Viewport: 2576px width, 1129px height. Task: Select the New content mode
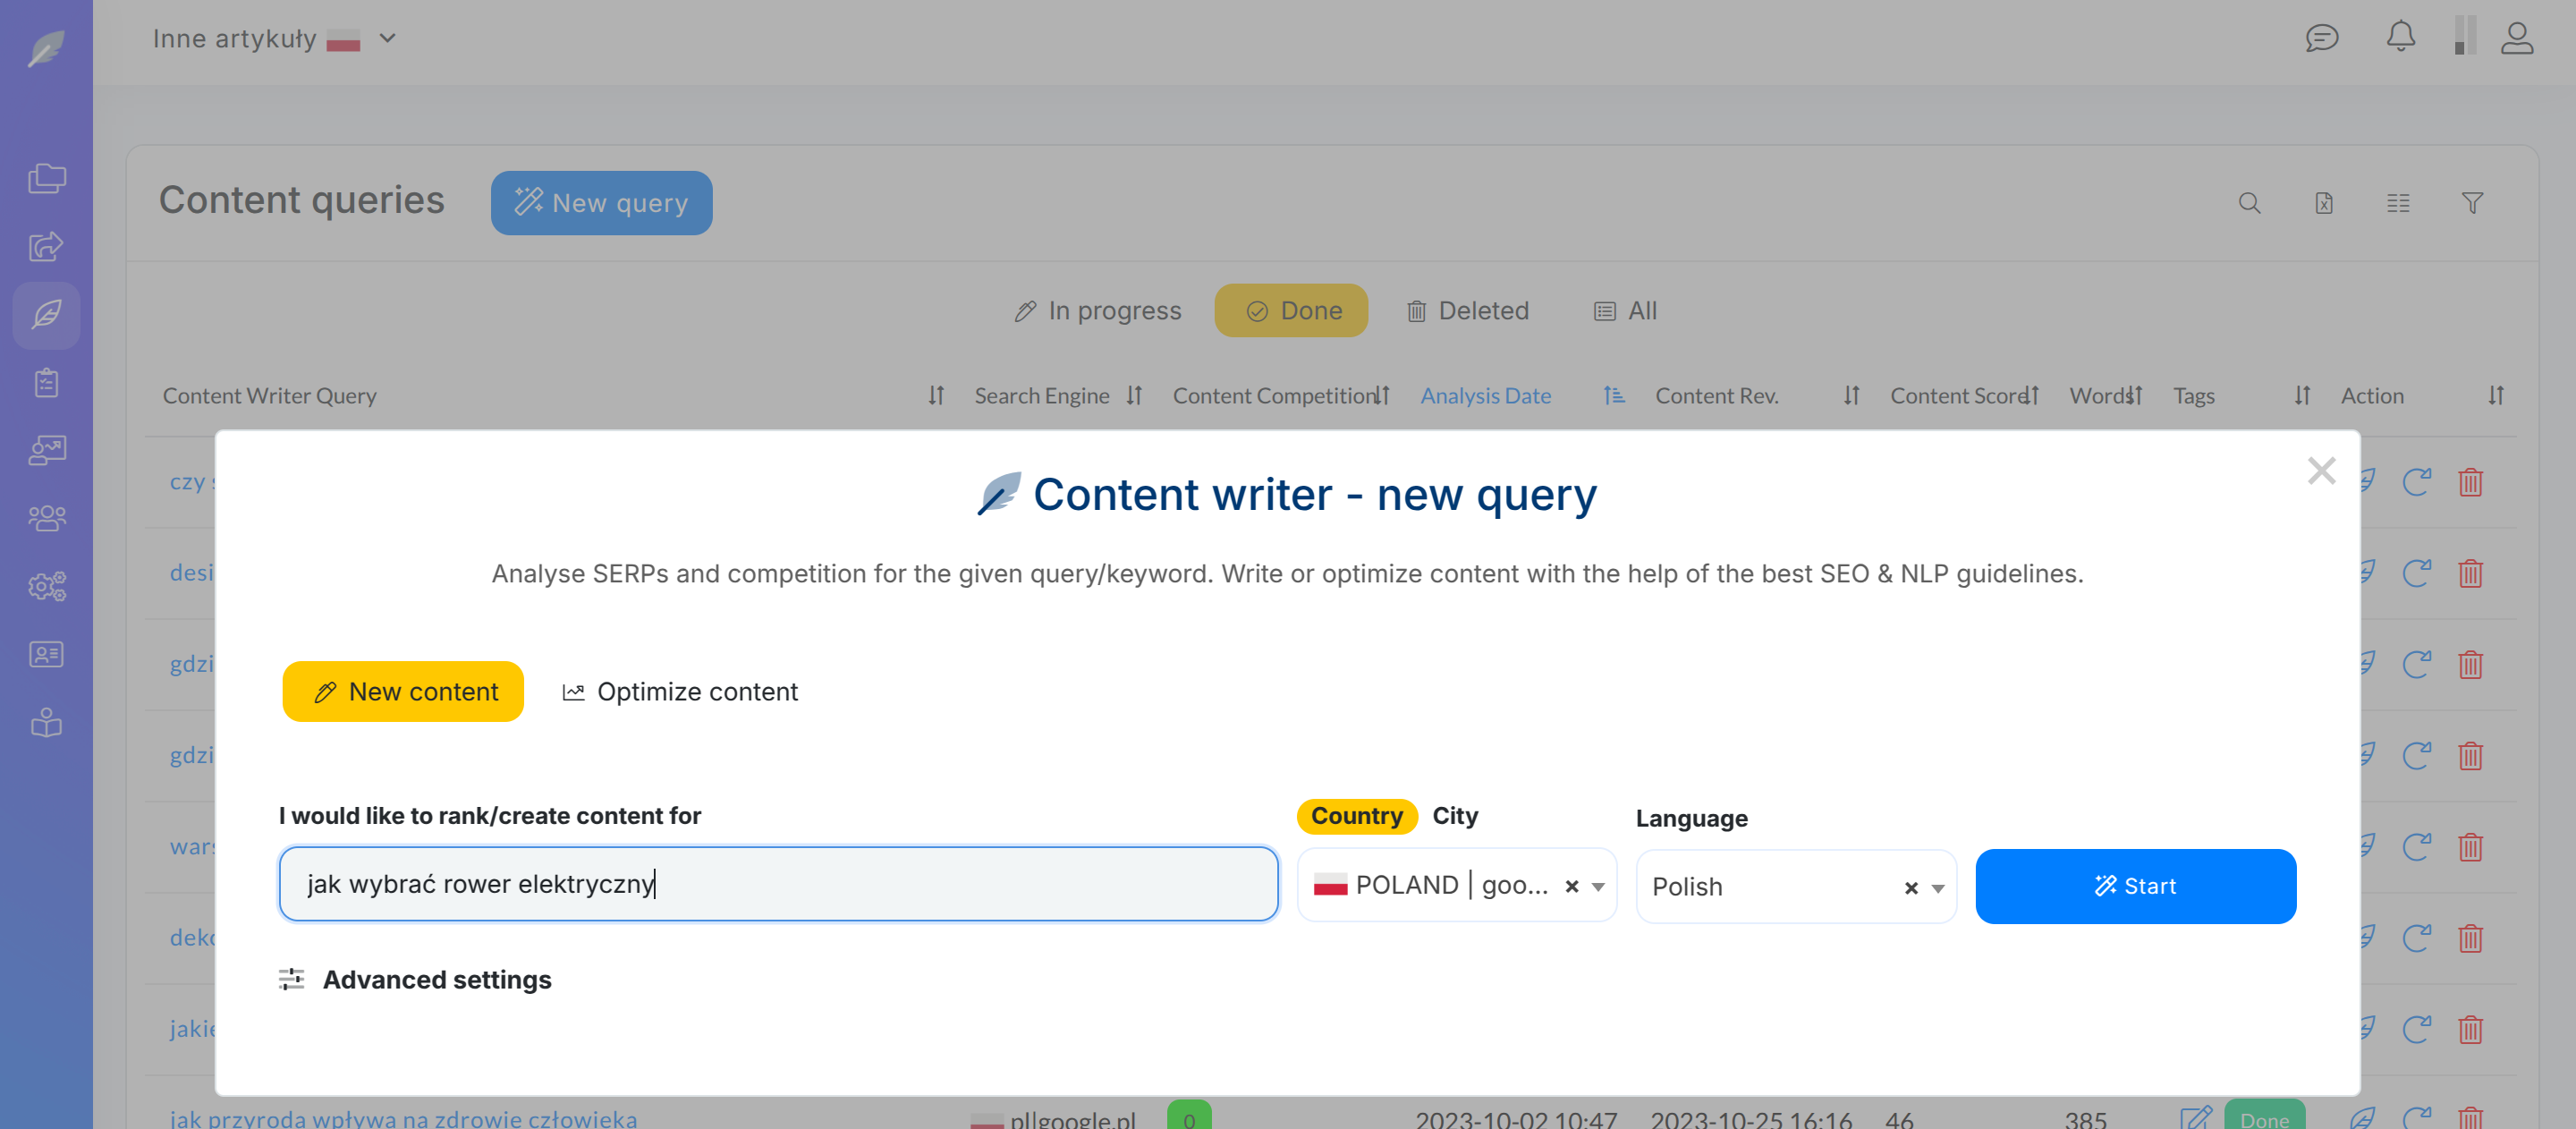pos(403,691)
